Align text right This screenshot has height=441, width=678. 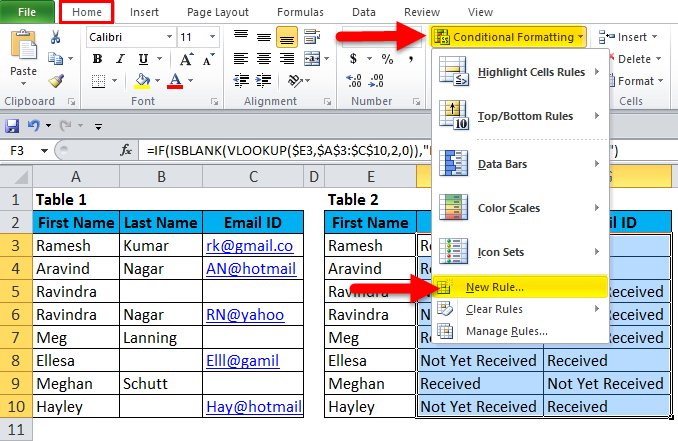287,58
